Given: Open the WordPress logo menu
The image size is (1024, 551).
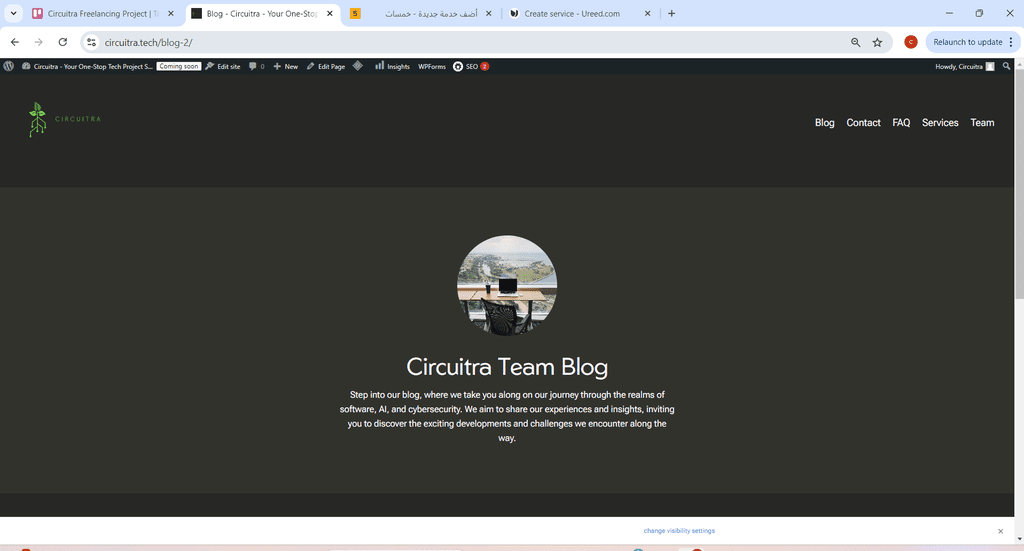Looking at the screenshot, I should [8, 66].
